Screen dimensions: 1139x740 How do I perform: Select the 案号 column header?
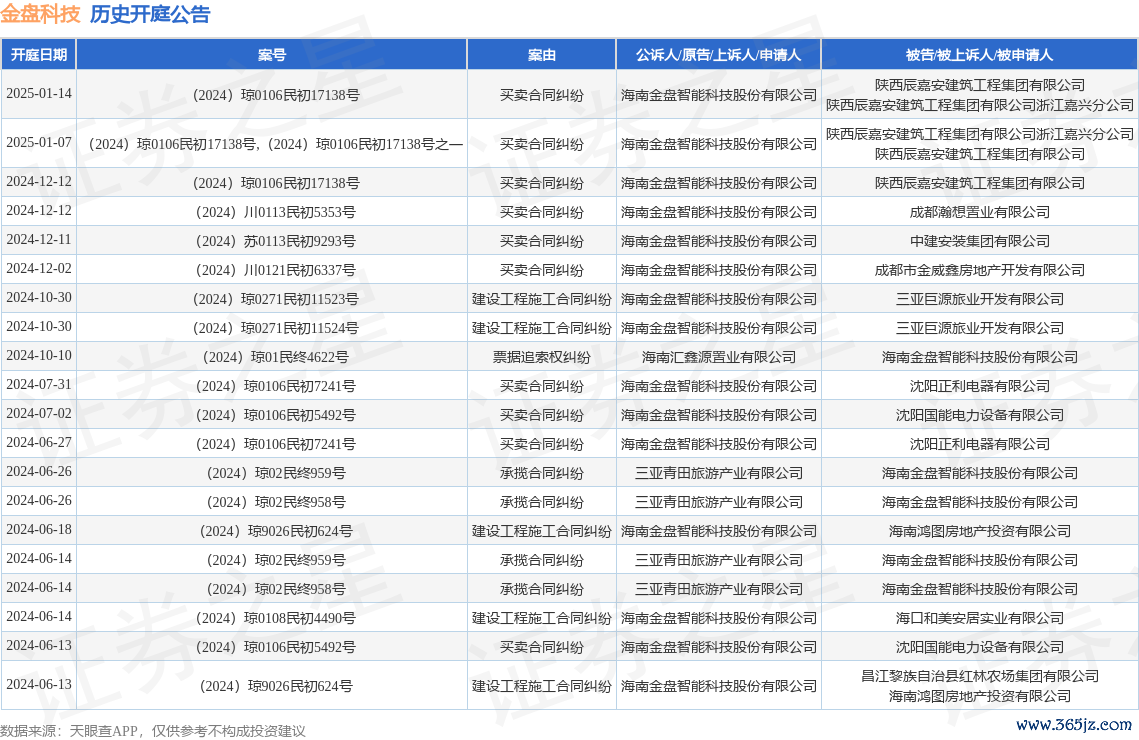272,54
